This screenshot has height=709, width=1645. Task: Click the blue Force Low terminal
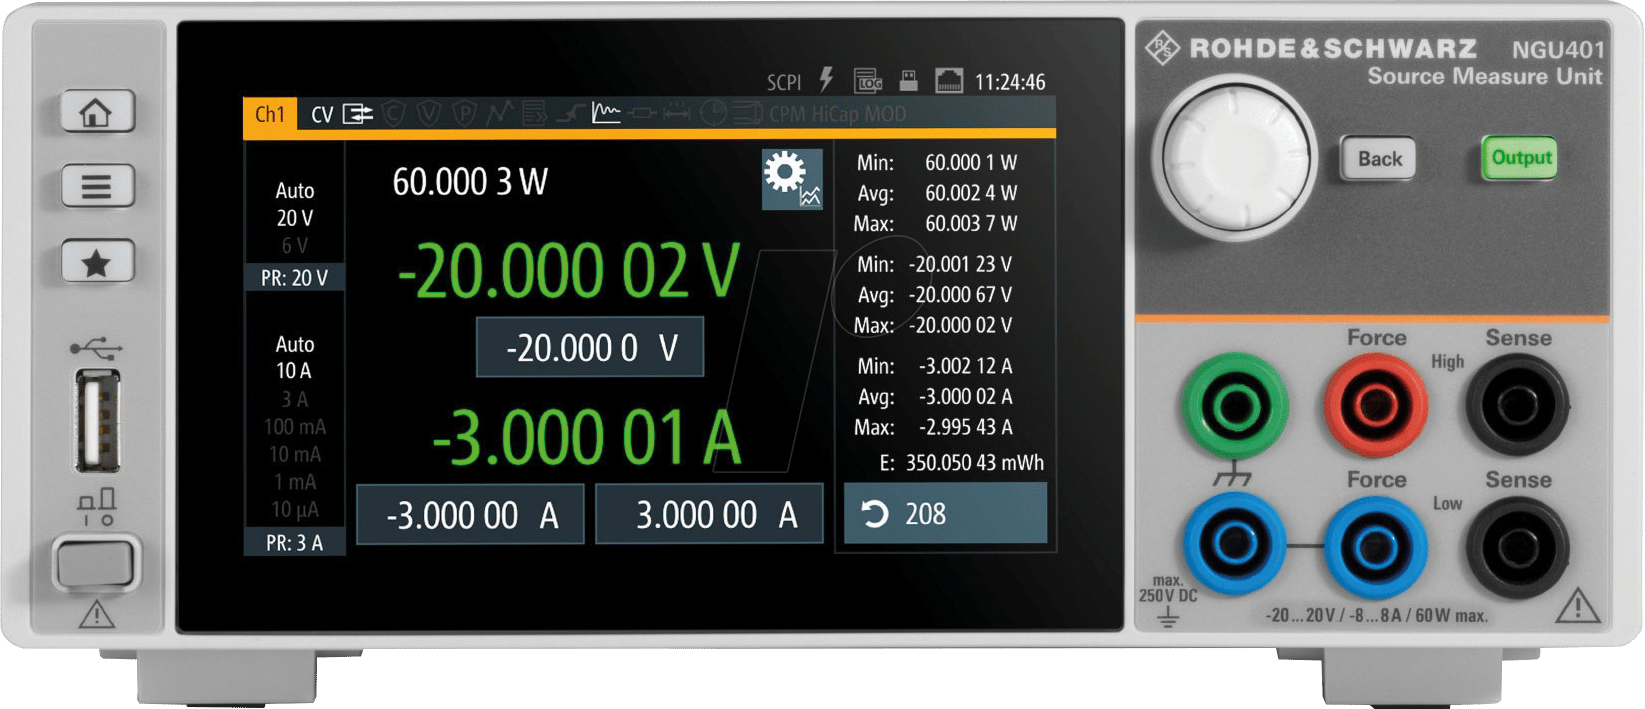1376,546
